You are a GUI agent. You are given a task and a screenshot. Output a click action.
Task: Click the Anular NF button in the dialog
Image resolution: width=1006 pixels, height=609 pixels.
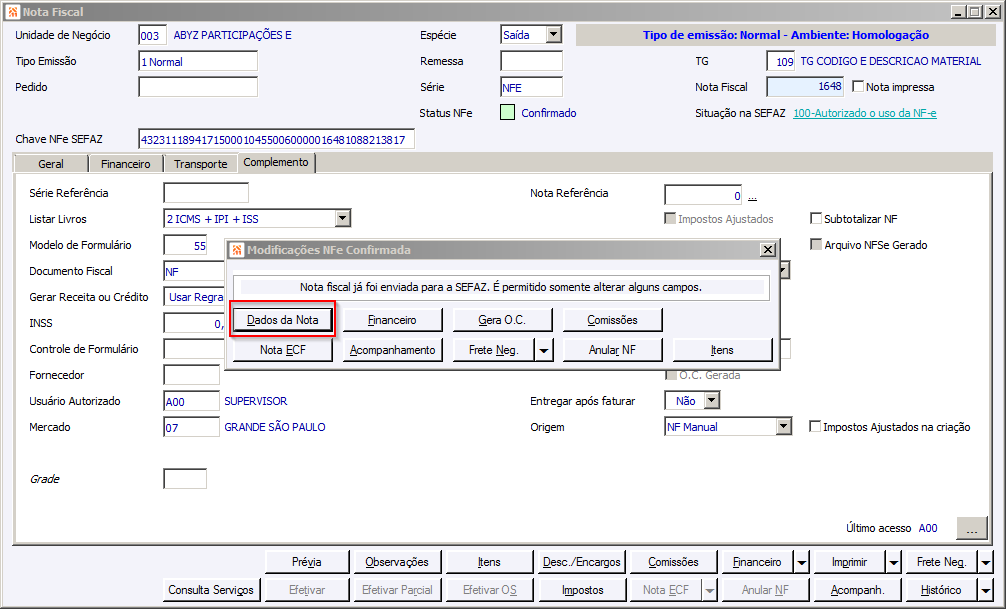[612, 350]
